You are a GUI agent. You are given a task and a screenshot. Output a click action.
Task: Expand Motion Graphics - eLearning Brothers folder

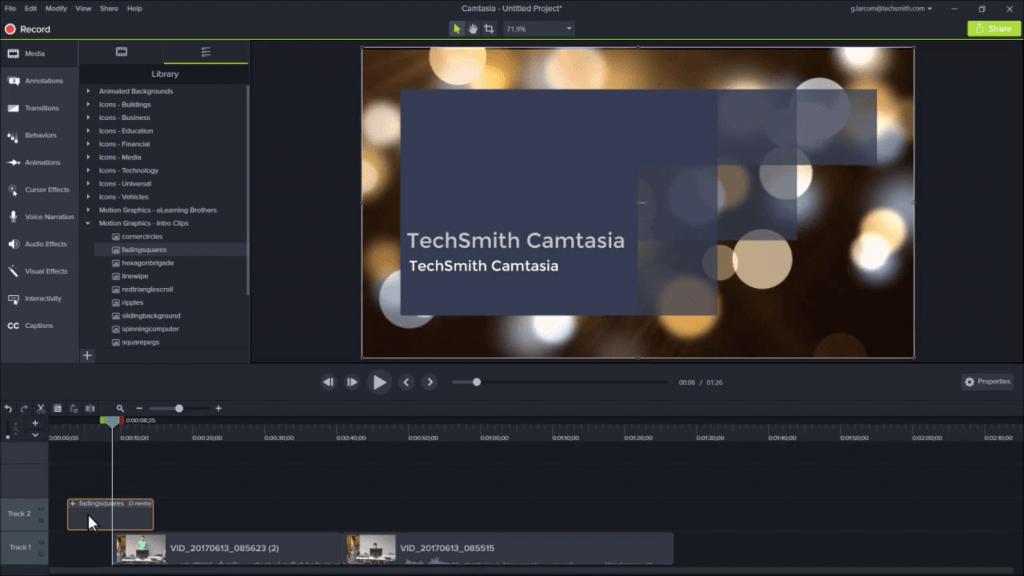[88, 210]
